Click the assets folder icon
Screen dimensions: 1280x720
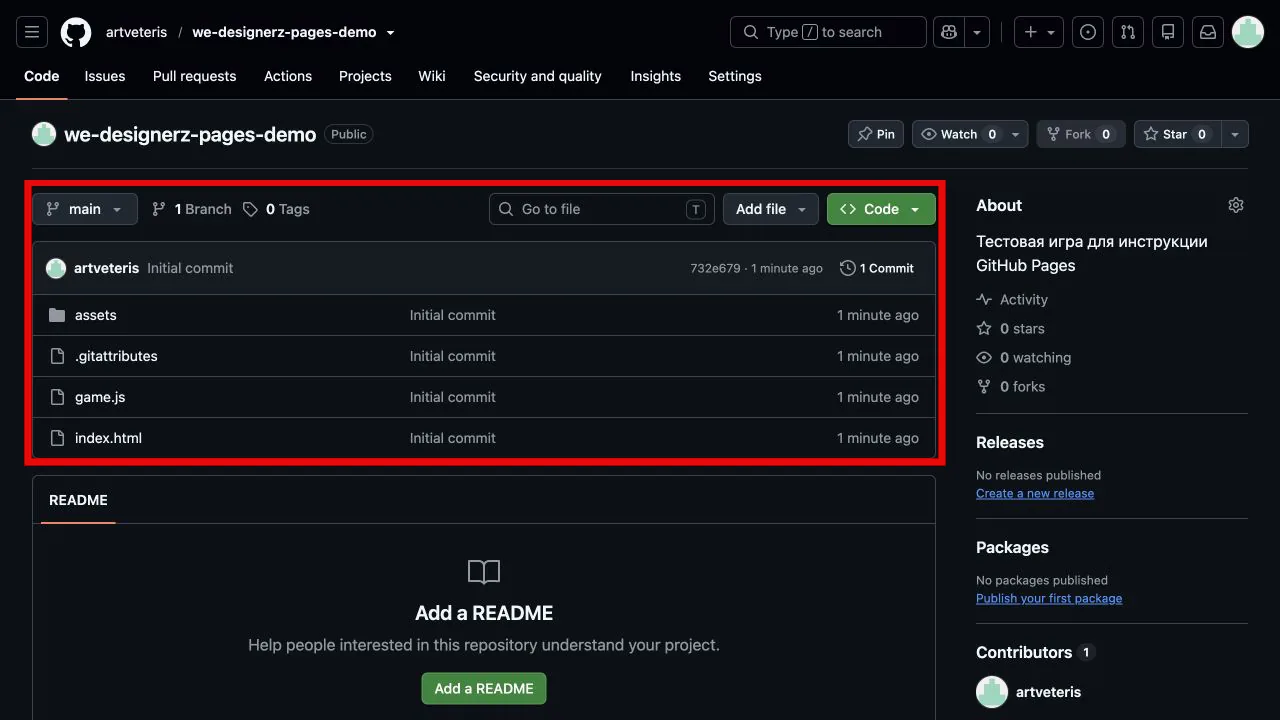point(57,315)
